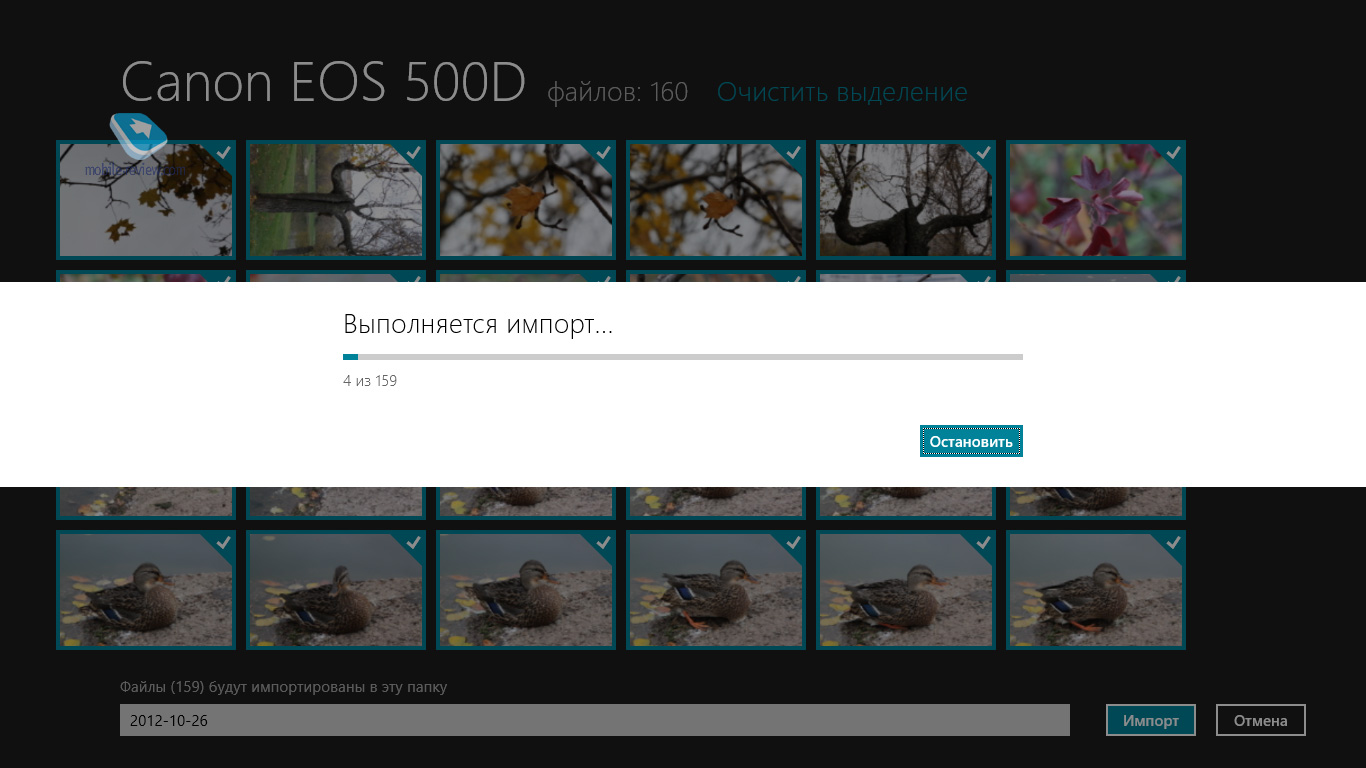Select fourth bottom-row duck with raised wing
The width and height of the screenshot is (1366, 768).
(716, 590)
